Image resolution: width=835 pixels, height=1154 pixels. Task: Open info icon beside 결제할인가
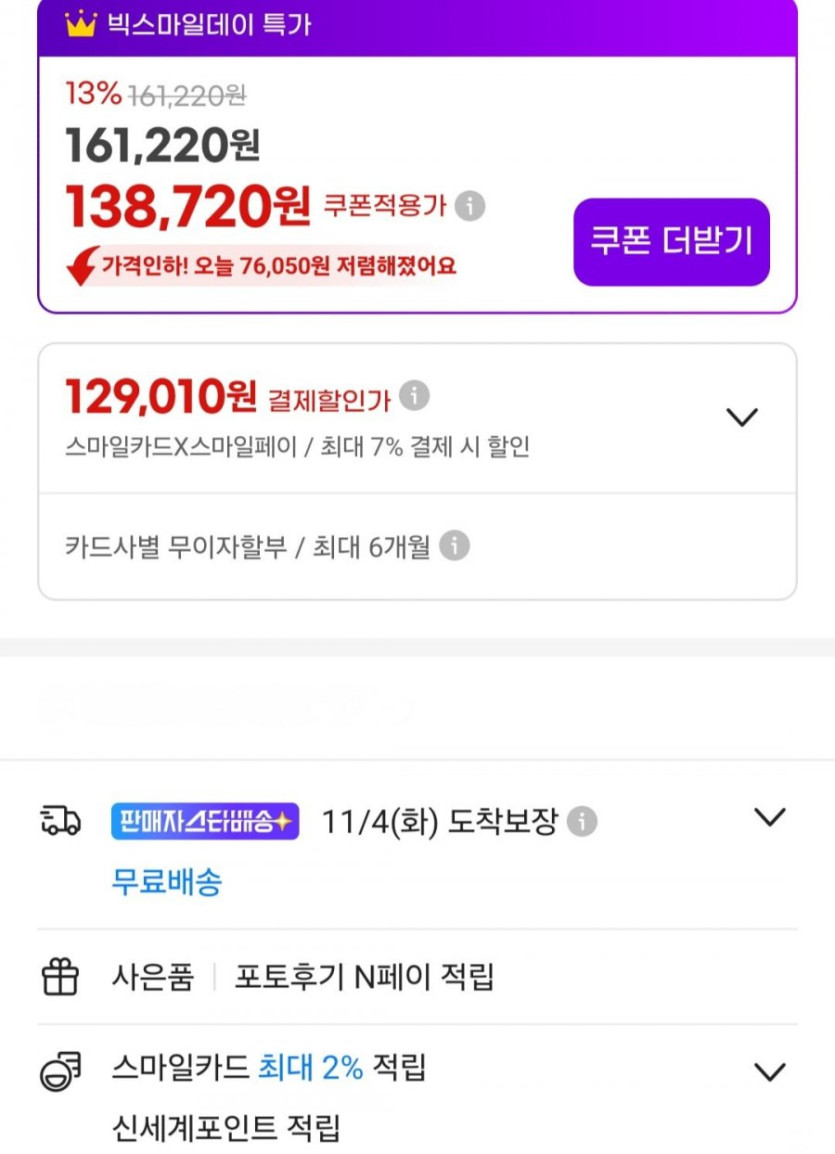click(x=414, y=397)
